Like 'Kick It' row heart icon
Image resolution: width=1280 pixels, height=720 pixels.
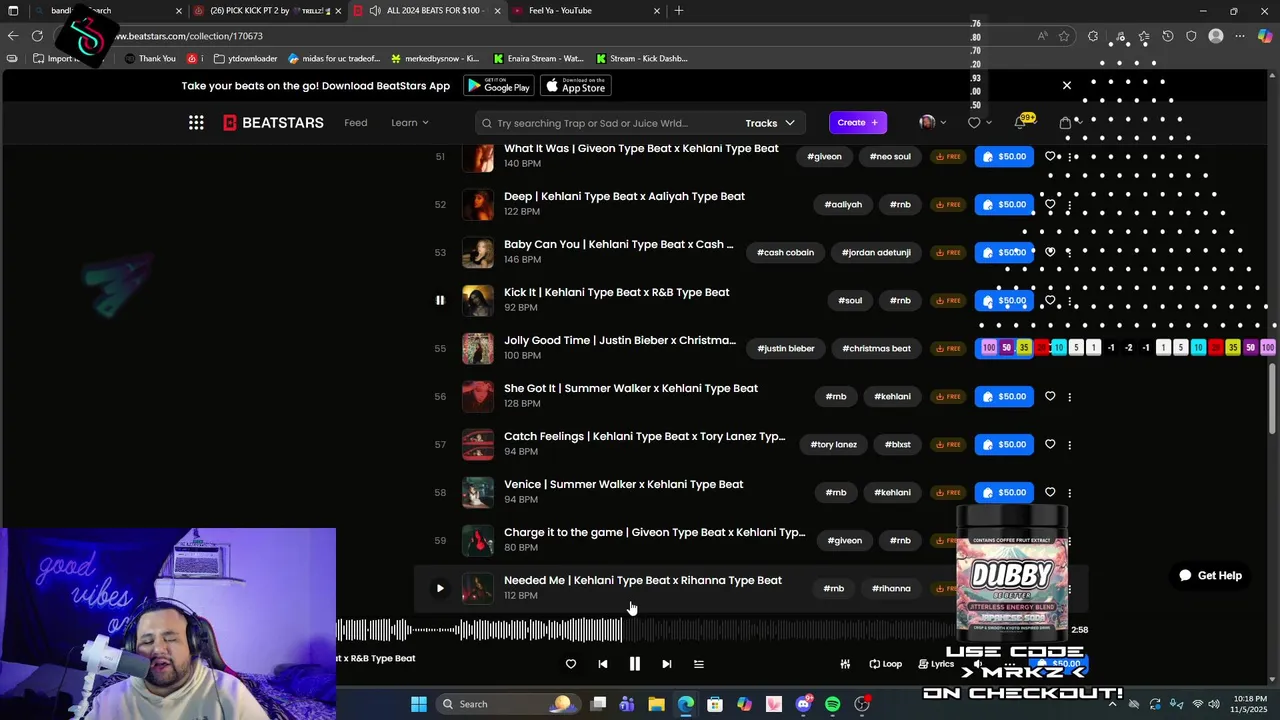click(1050, 300)
